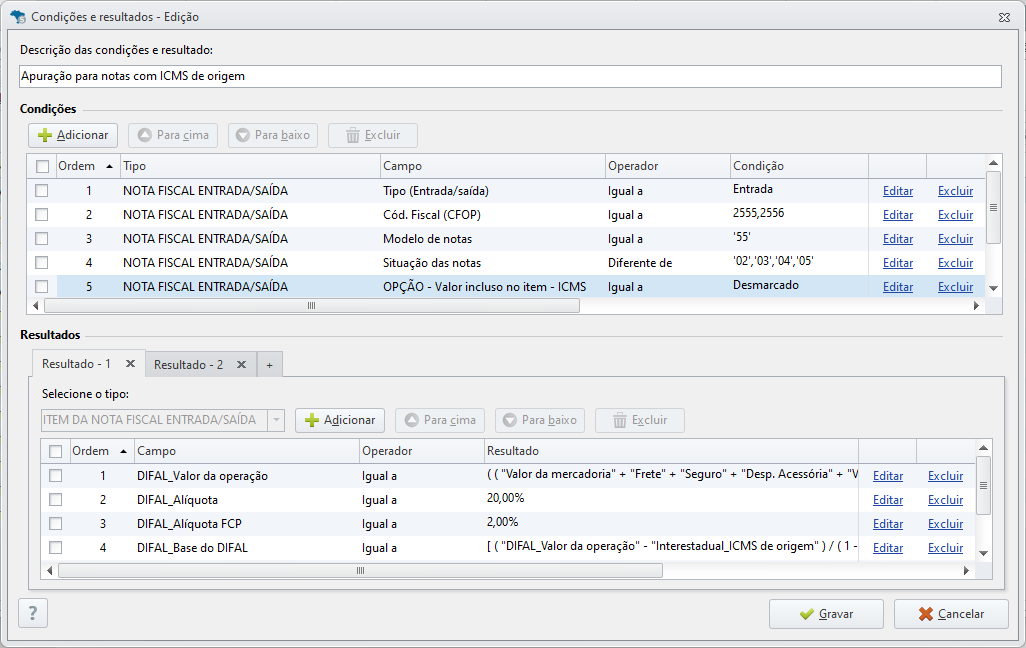Edit the Modelo de notas condition
Screen dimensions: 1026x648
click(x=898, y=239)
